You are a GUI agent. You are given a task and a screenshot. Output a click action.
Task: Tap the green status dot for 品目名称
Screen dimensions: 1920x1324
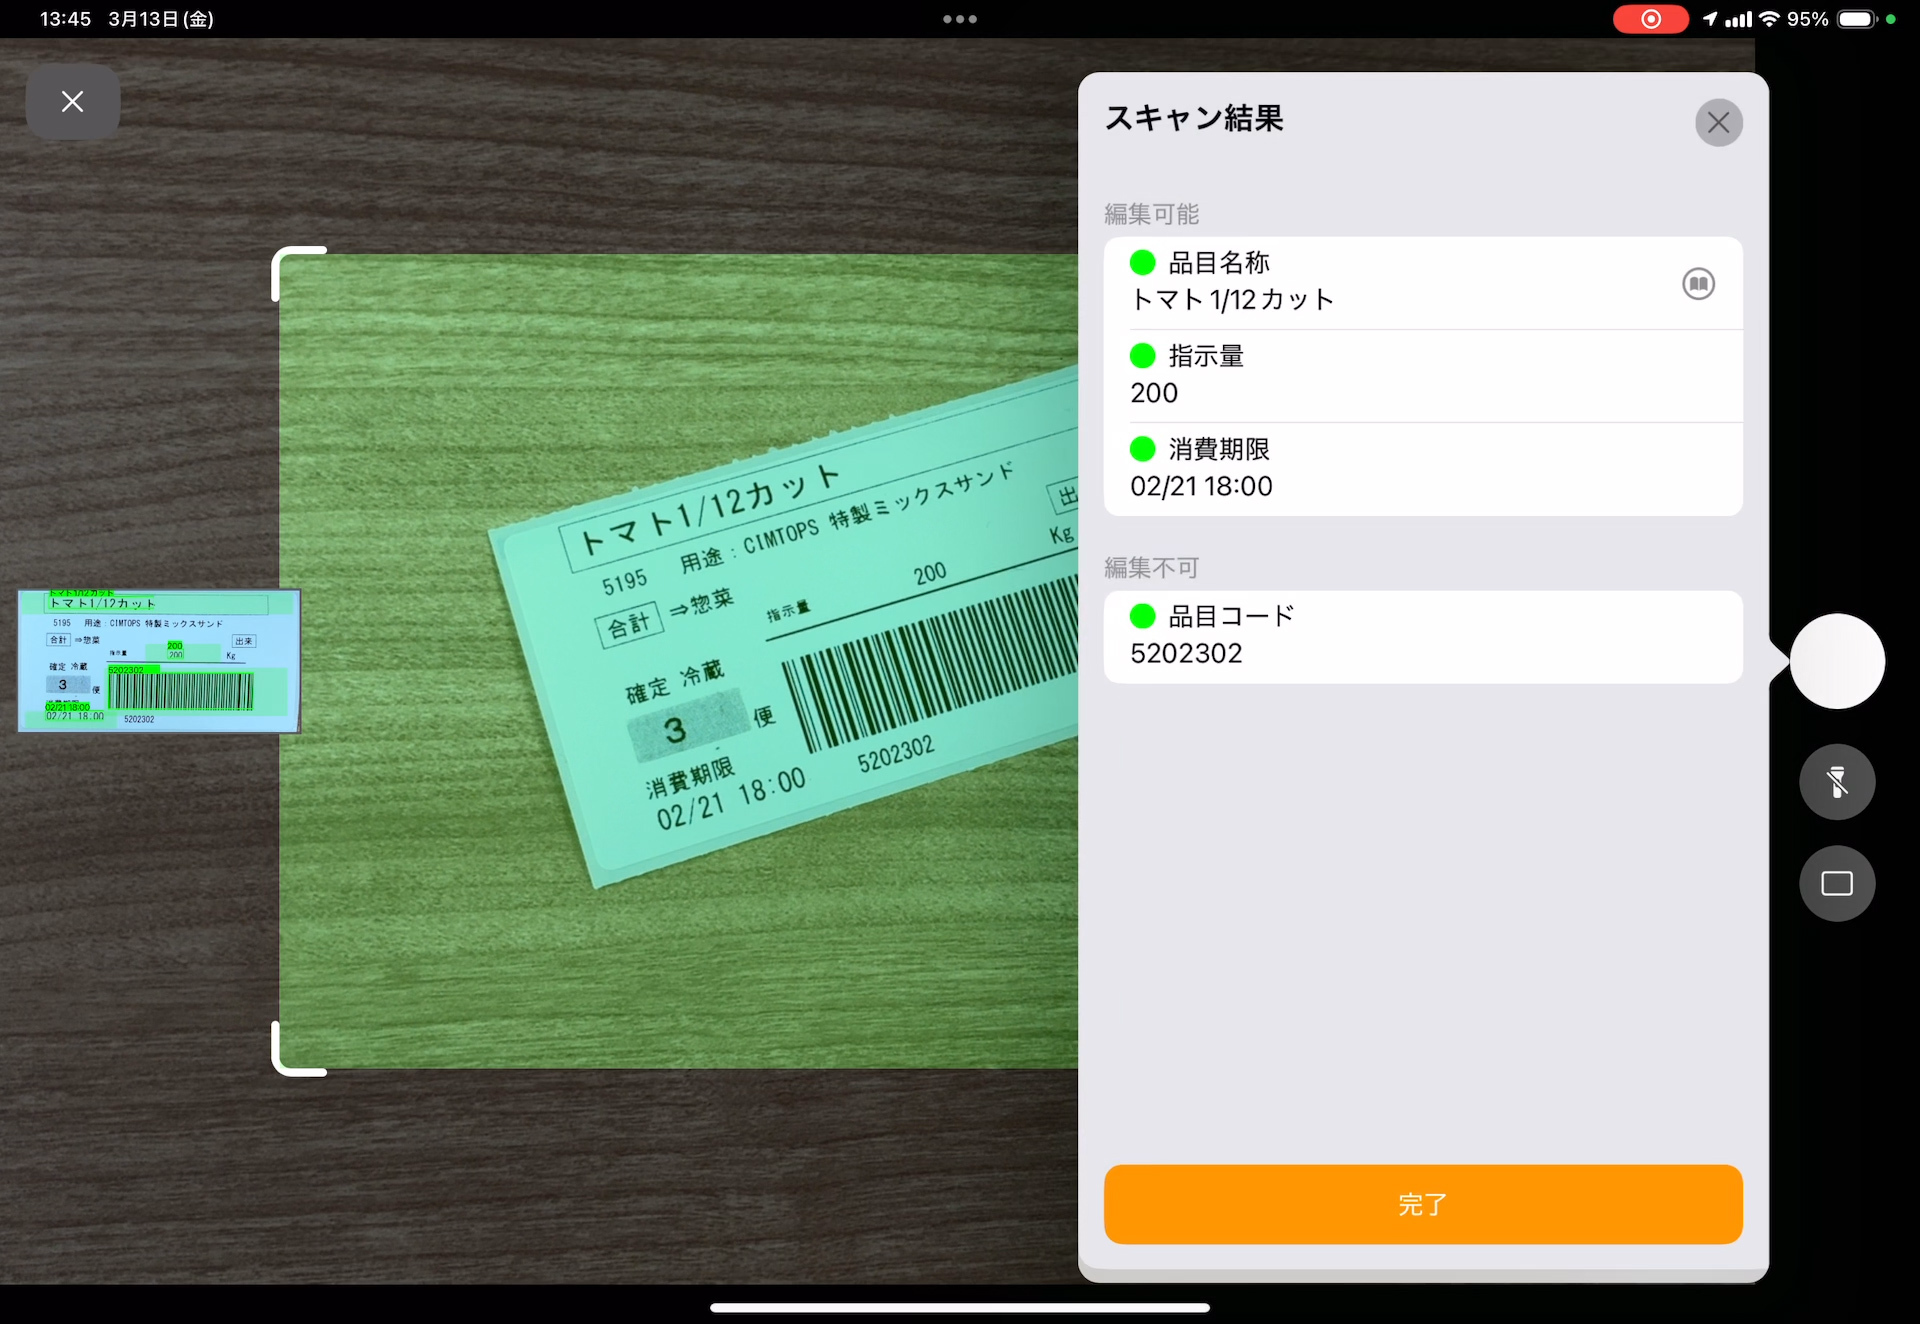tap(1142, 263)
